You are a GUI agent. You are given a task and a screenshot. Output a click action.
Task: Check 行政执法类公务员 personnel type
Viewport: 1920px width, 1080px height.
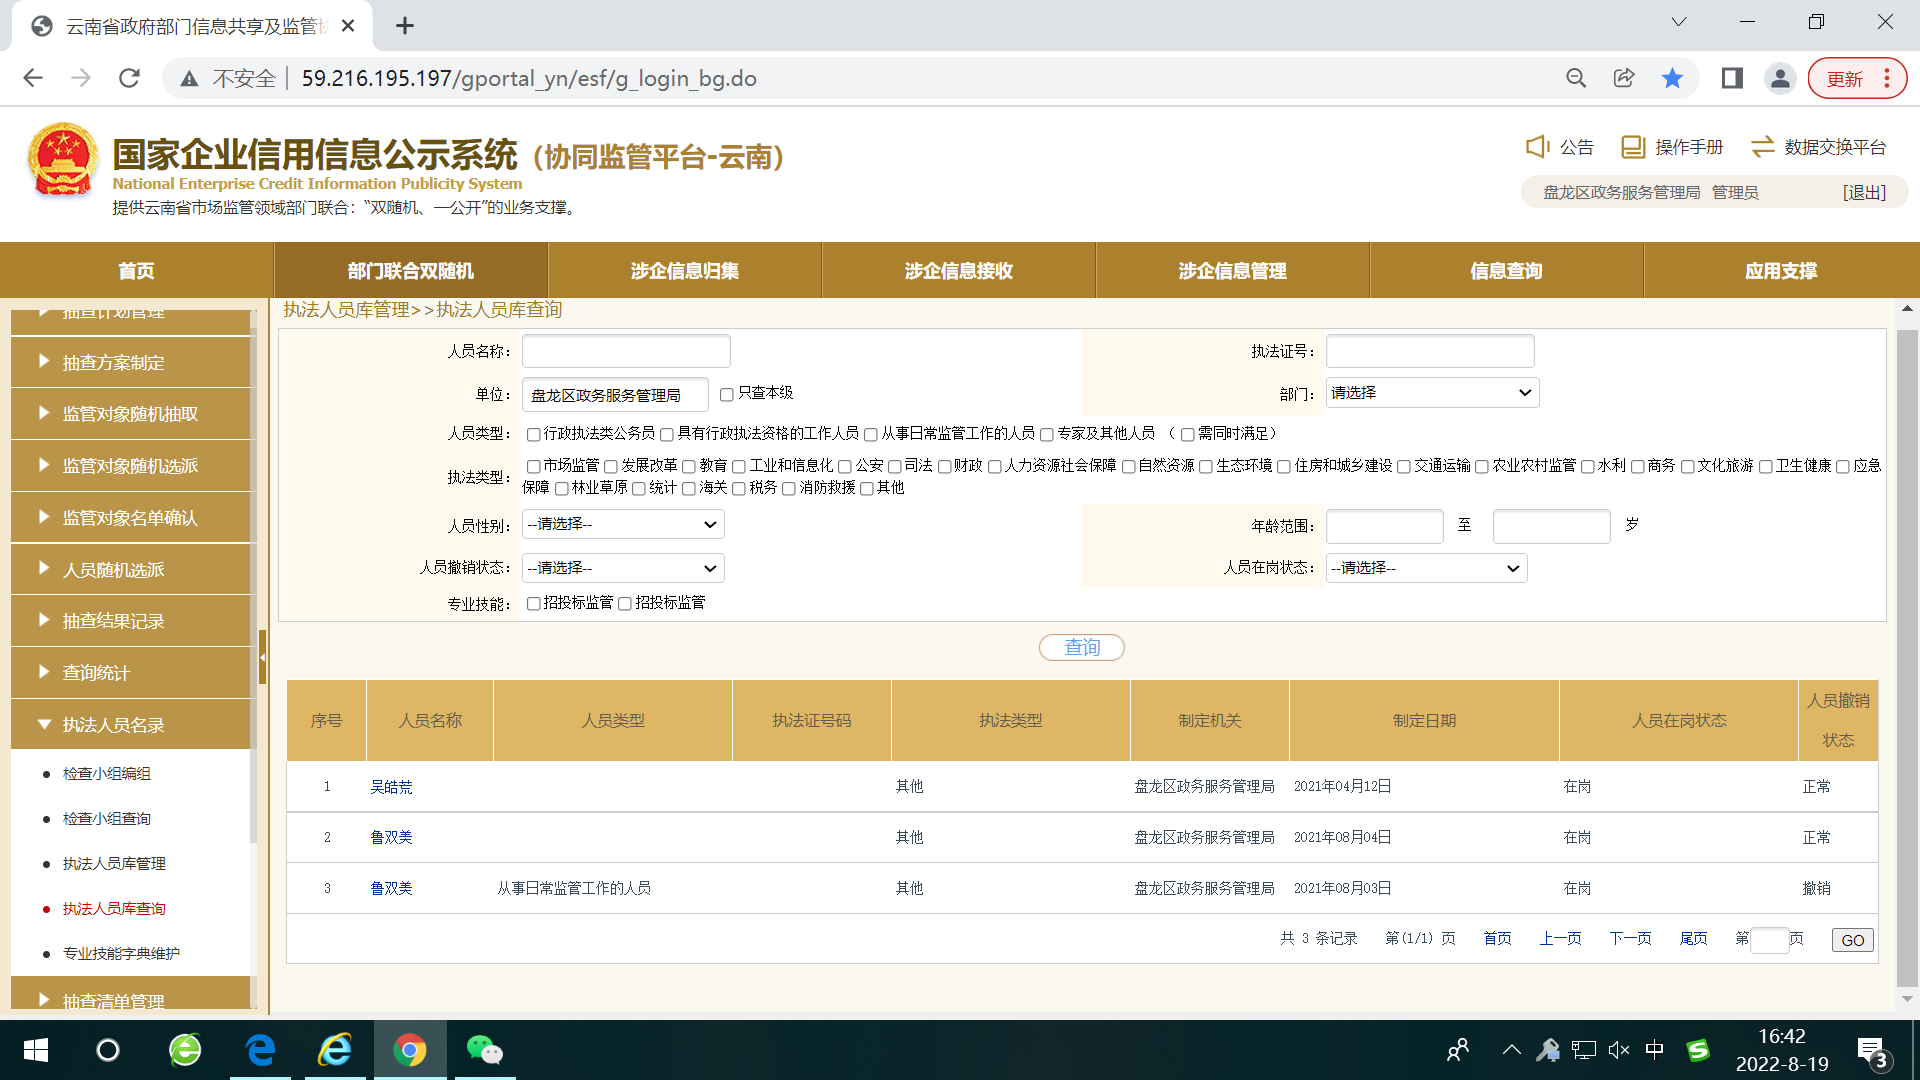pyautogui.click(x=533, y=434)
